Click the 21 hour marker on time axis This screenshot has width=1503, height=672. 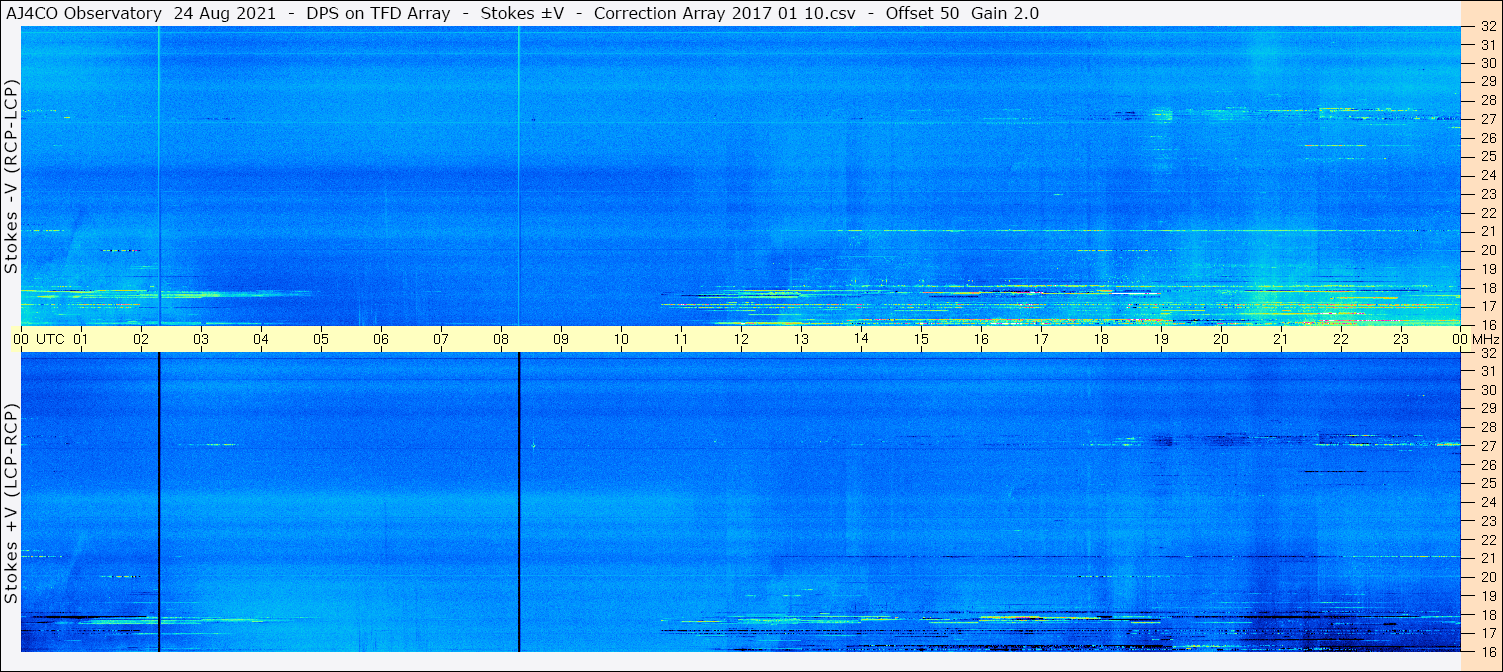(x=1281, y=339)
